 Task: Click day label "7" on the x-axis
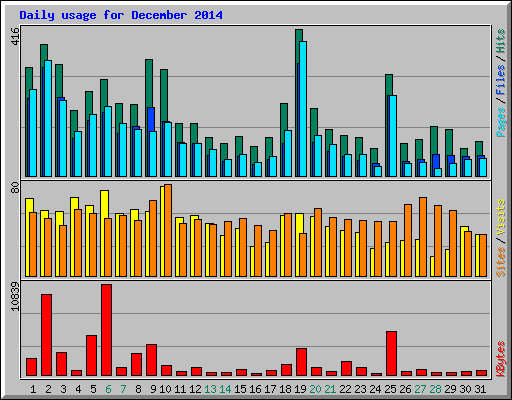pos(123,389)
